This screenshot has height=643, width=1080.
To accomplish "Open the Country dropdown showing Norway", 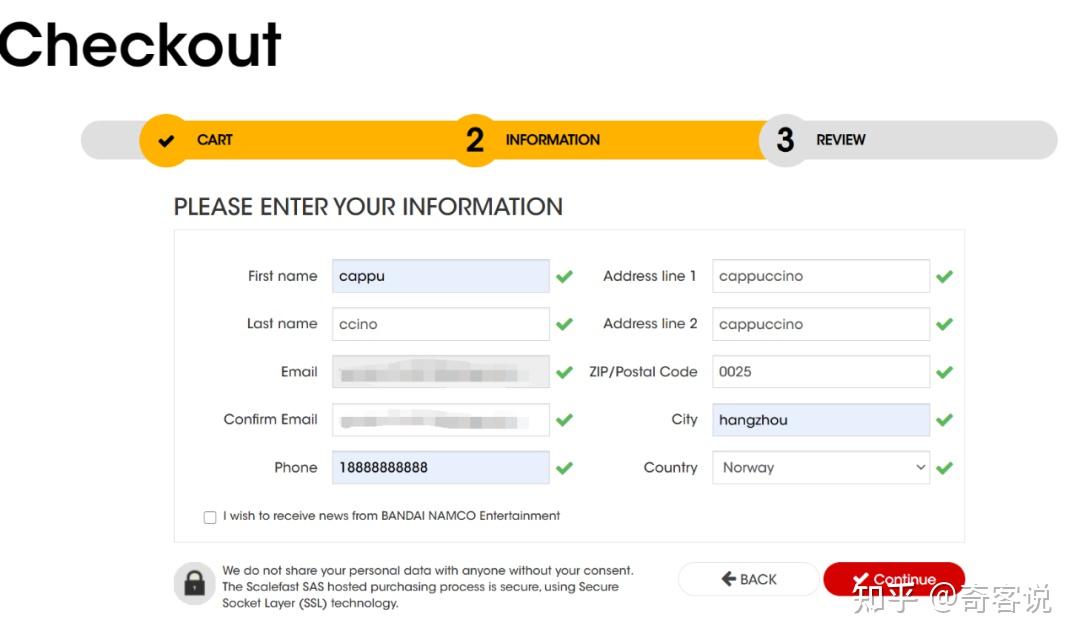I will point(820,467).
